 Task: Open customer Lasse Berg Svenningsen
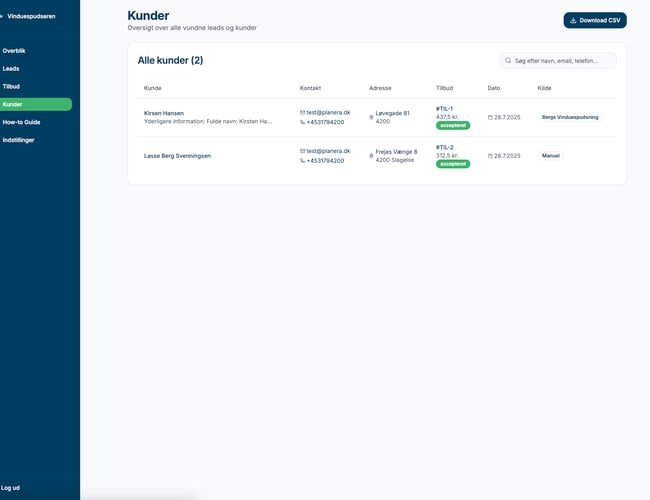click(x=177, y=156)
